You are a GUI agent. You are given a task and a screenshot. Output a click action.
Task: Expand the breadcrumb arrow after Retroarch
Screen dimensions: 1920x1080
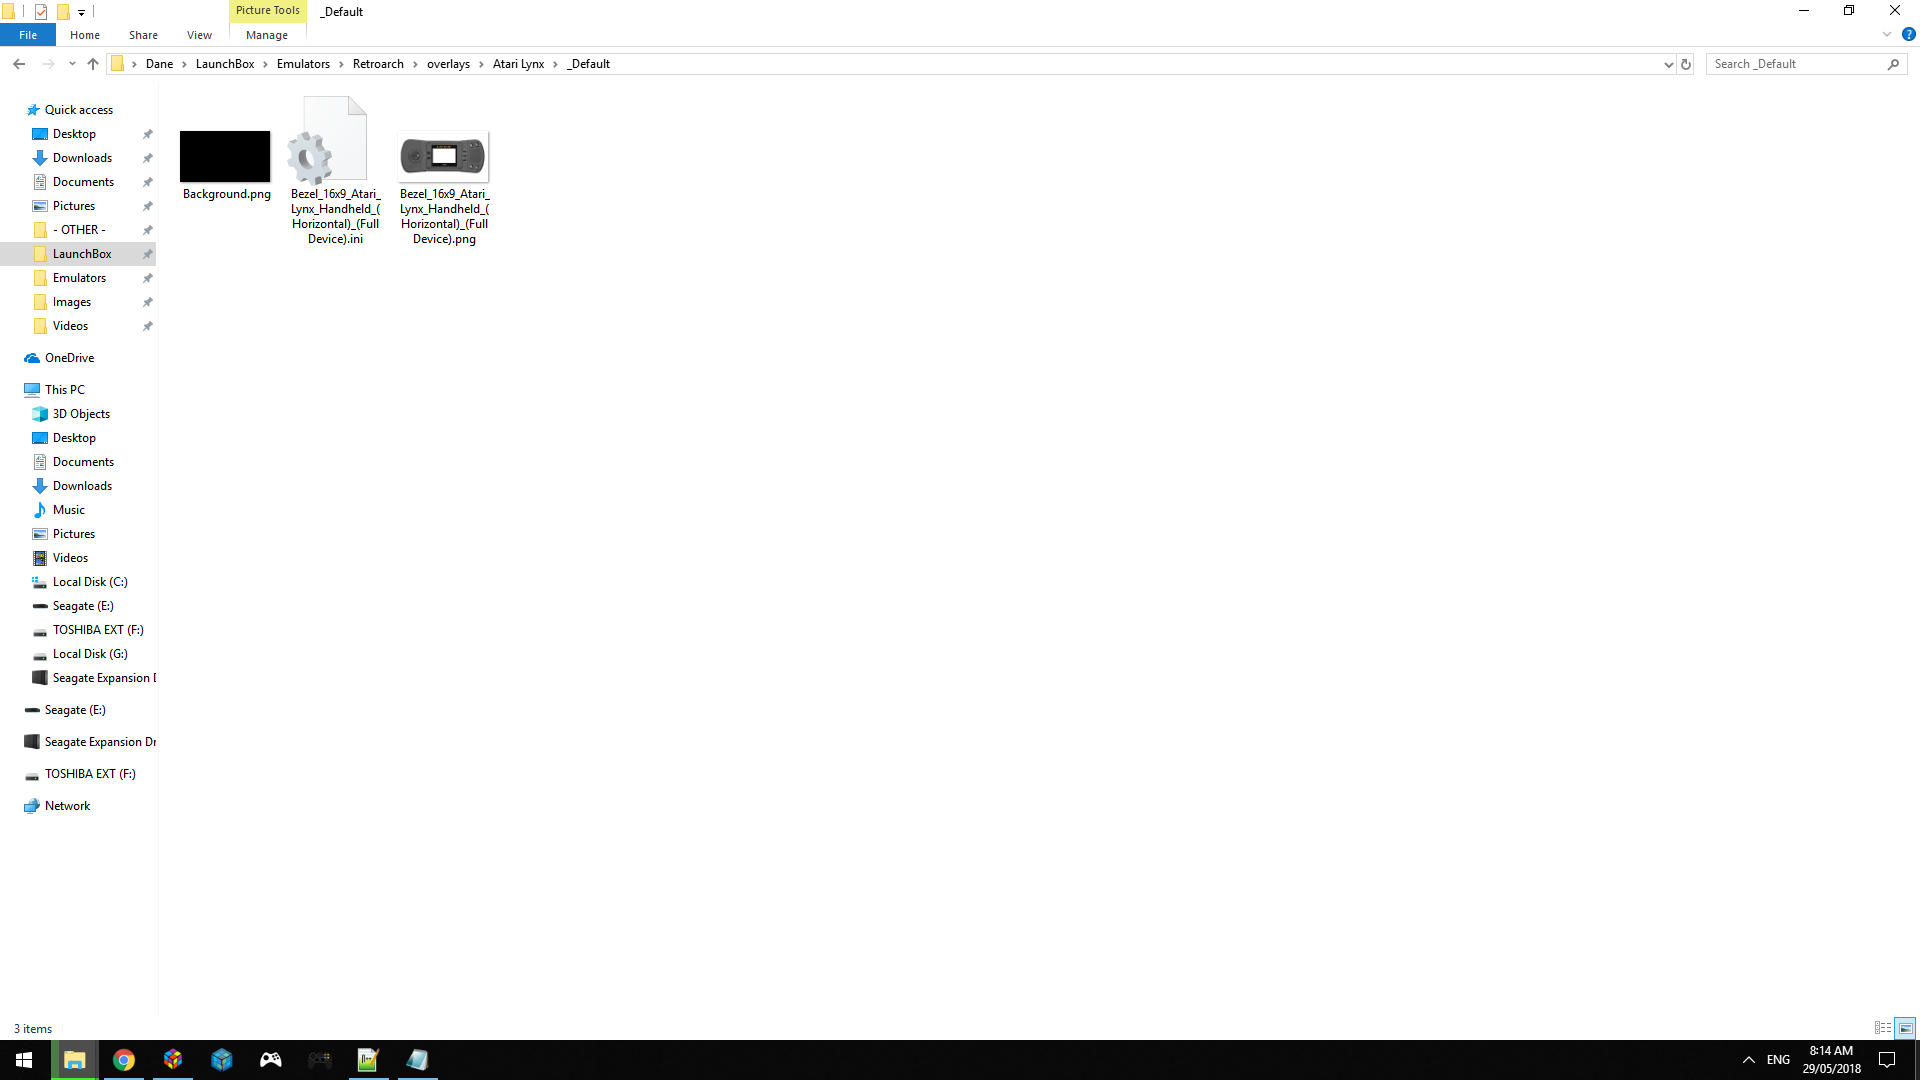point(415,64)
